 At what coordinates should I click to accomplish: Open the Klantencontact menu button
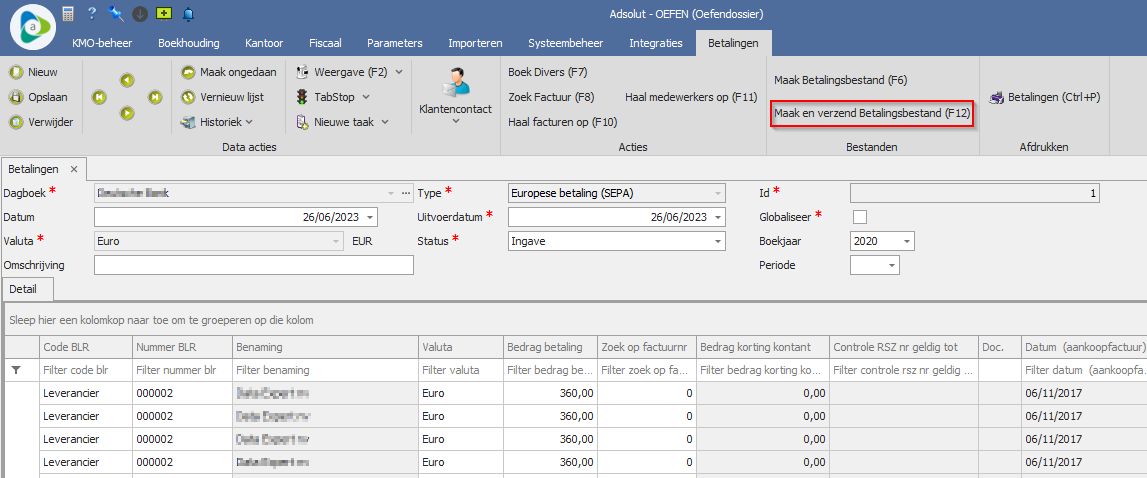tap(455, 97)
